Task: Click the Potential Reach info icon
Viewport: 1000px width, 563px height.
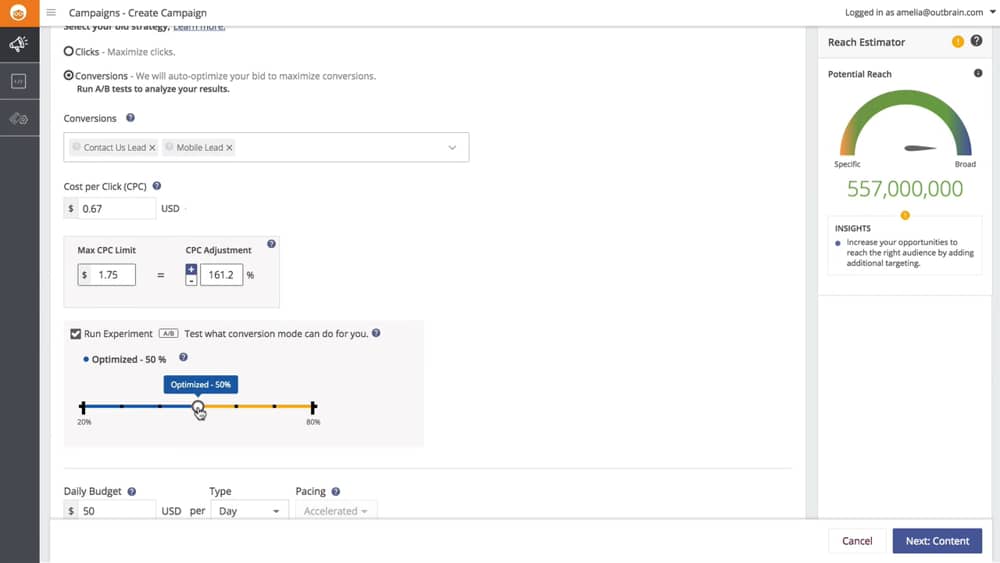Action: pyautogui.click(x=978, y=74)
